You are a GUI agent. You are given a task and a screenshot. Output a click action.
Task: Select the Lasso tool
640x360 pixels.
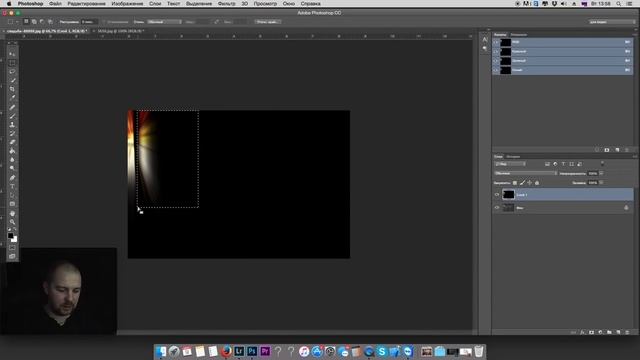click(x=12, y=72)
